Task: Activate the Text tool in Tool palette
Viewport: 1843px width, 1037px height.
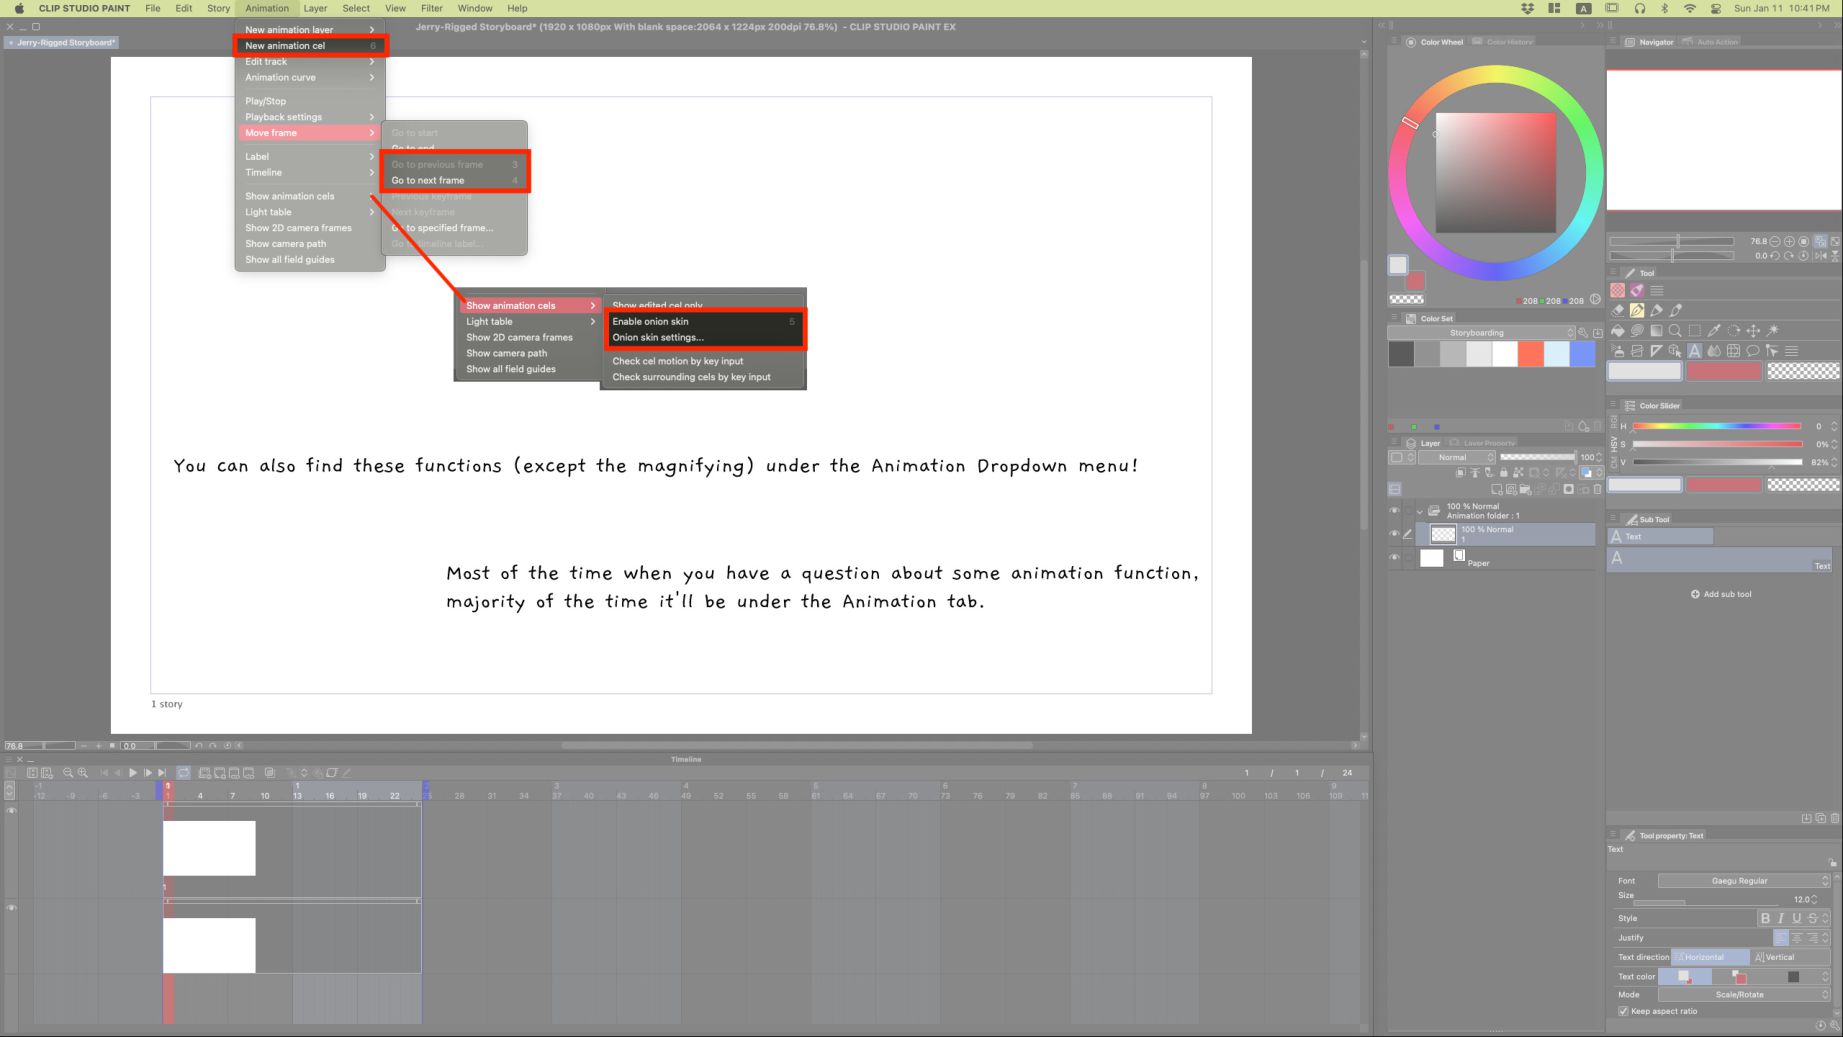Action: pyautogui.click(x=1695, y=351)
